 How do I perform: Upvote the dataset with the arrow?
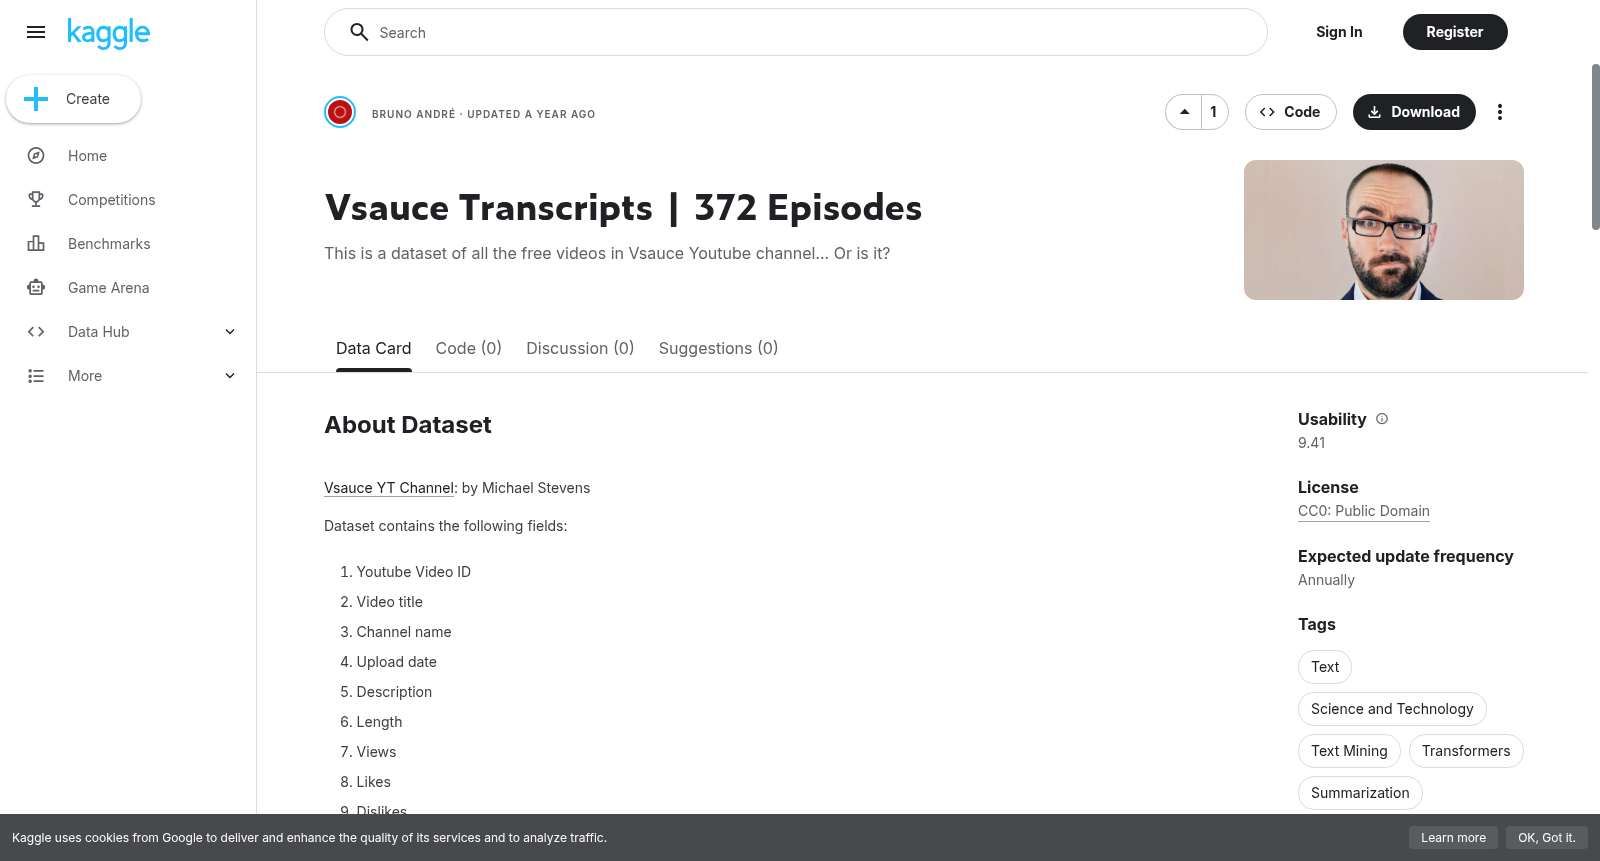pyautogui.click(x=1184, y=112)
